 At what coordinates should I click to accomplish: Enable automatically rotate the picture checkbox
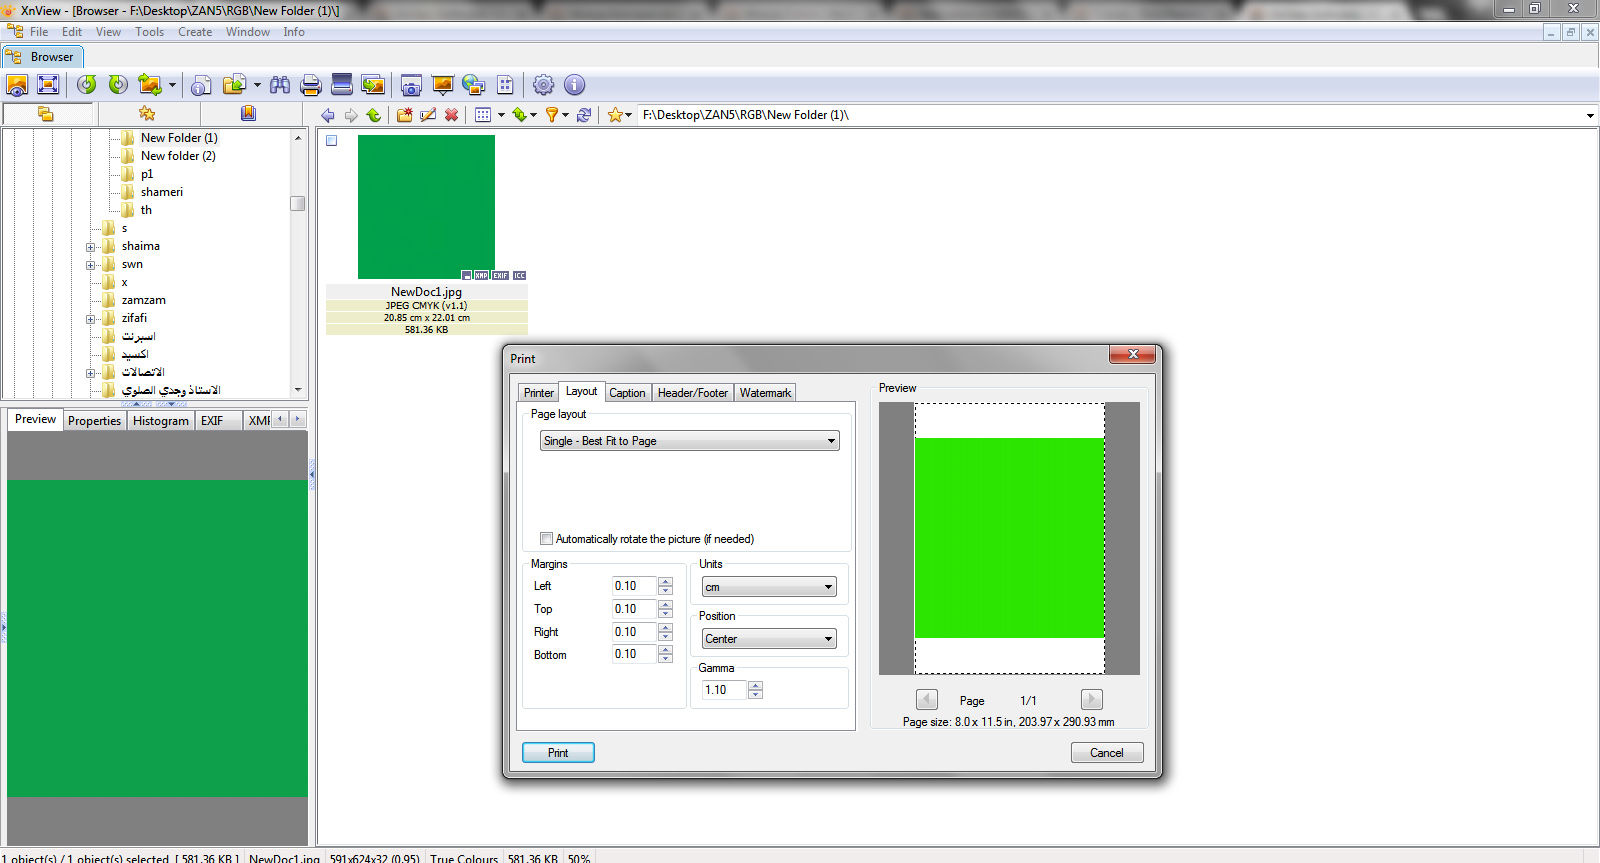coord(546,539)
